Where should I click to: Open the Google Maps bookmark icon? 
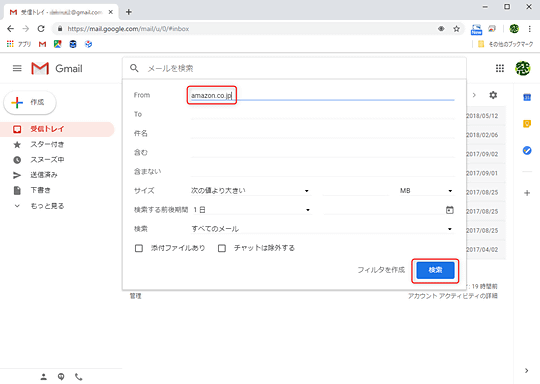coord(58,44)
